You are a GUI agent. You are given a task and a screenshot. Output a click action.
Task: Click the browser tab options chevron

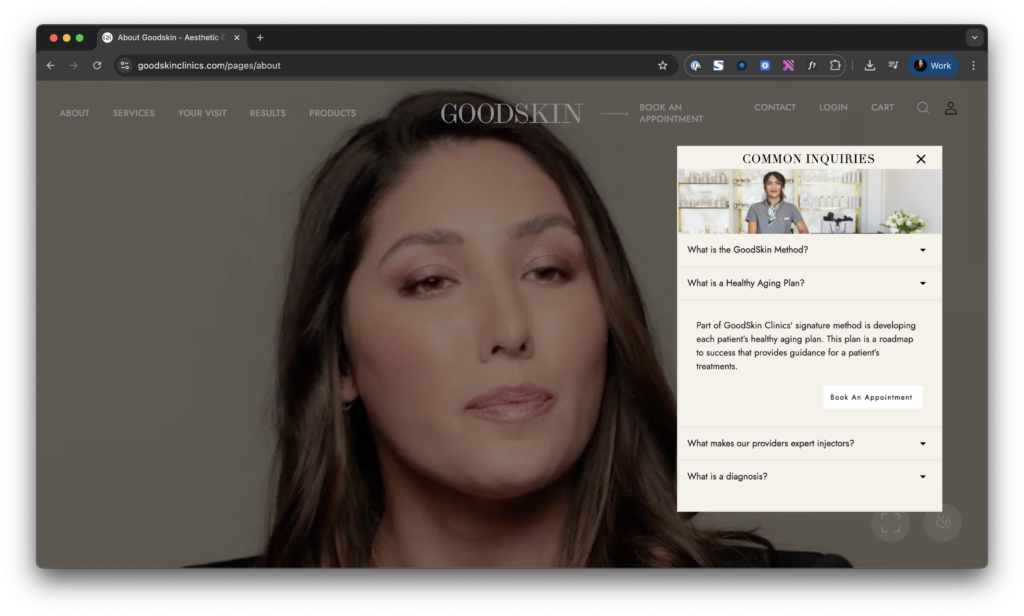tap(974, 37)
